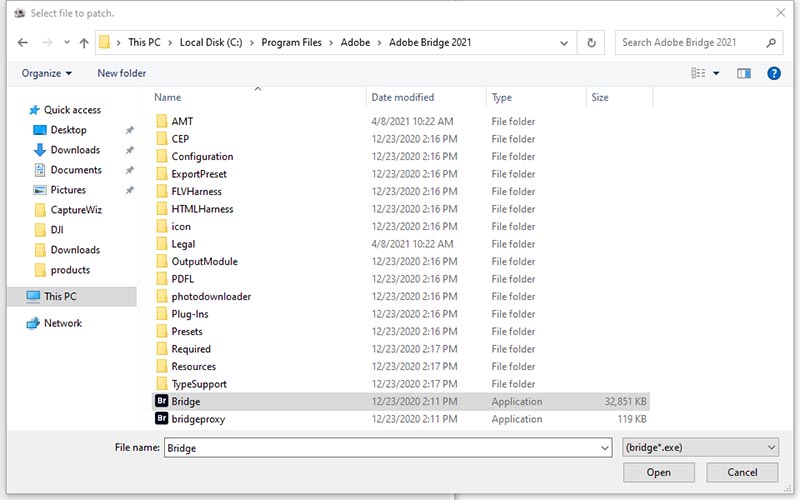Create a New folder

click(121, 73)
